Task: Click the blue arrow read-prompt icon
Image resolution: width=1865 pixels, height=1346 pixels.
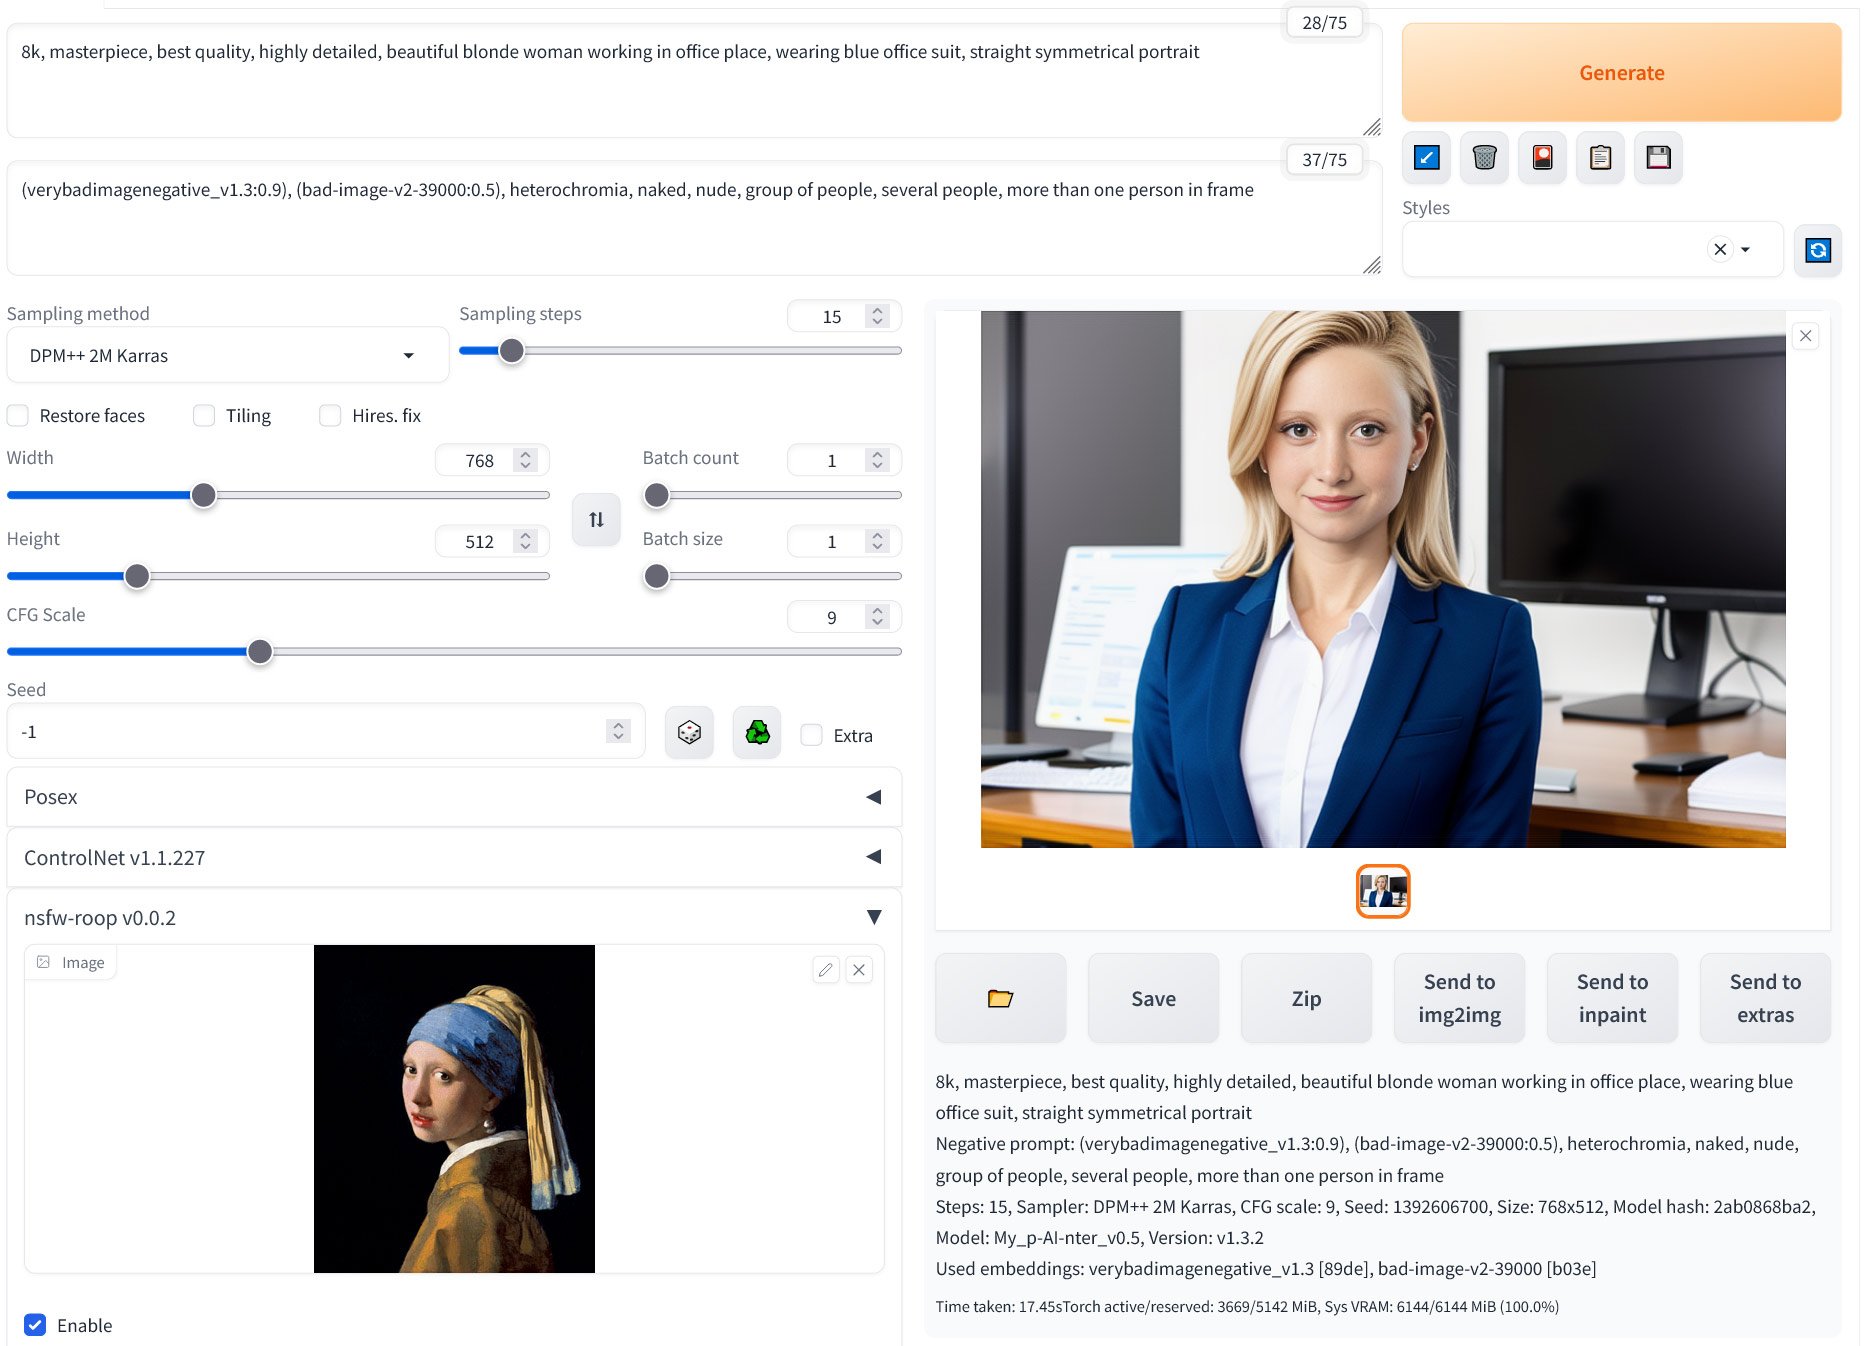Action: click(x=1426, y=158)
